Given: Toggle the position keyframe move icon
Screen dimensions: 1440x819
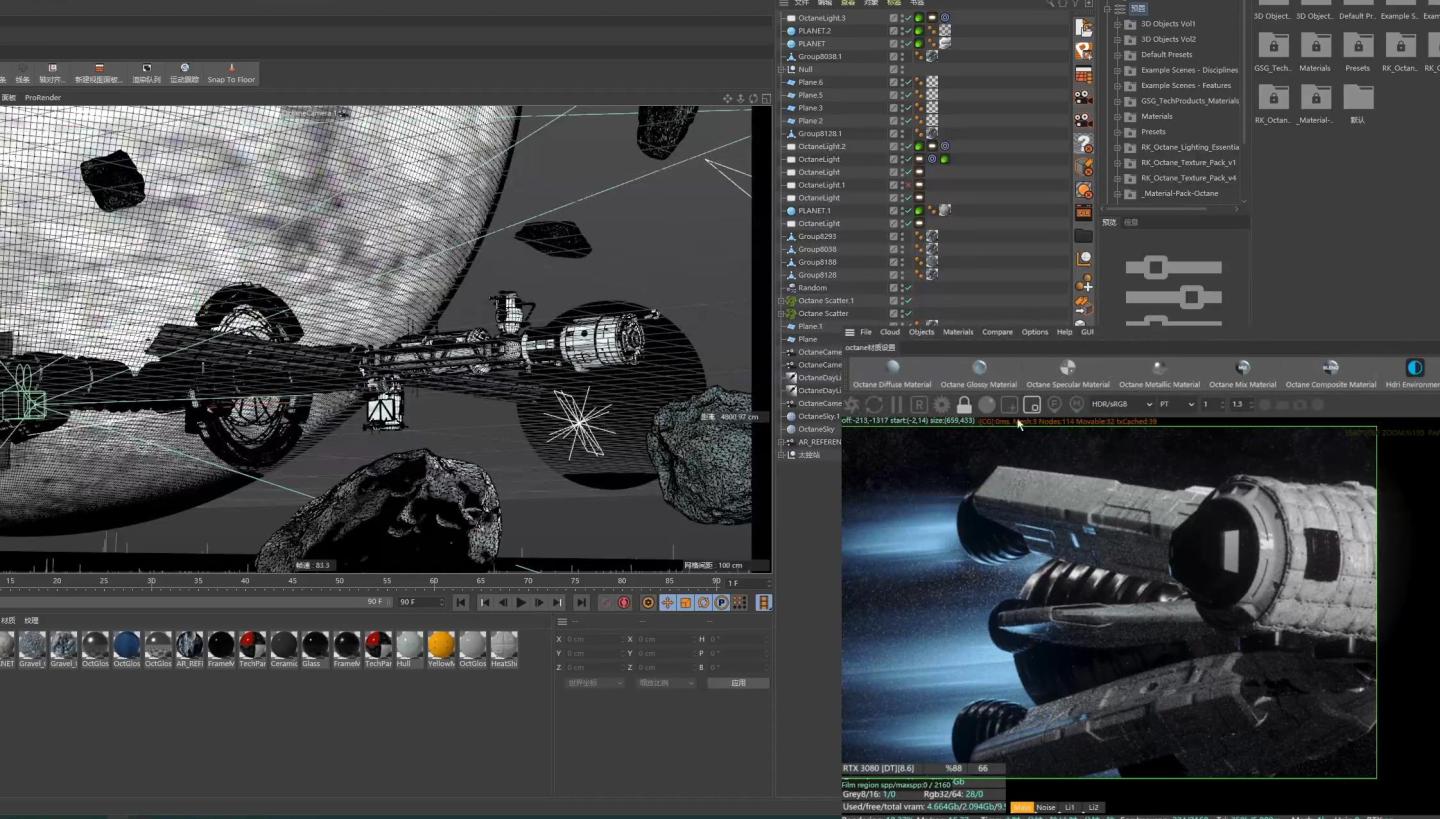Looking at the screenshot, I should (x=667, y=602).
